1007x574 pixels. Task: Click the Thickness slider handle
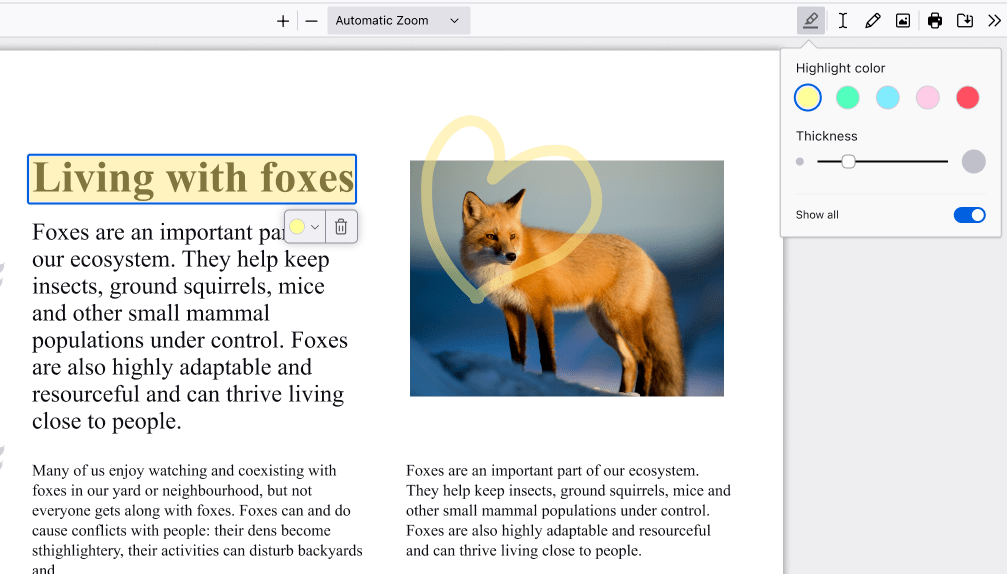click(848, 161)
